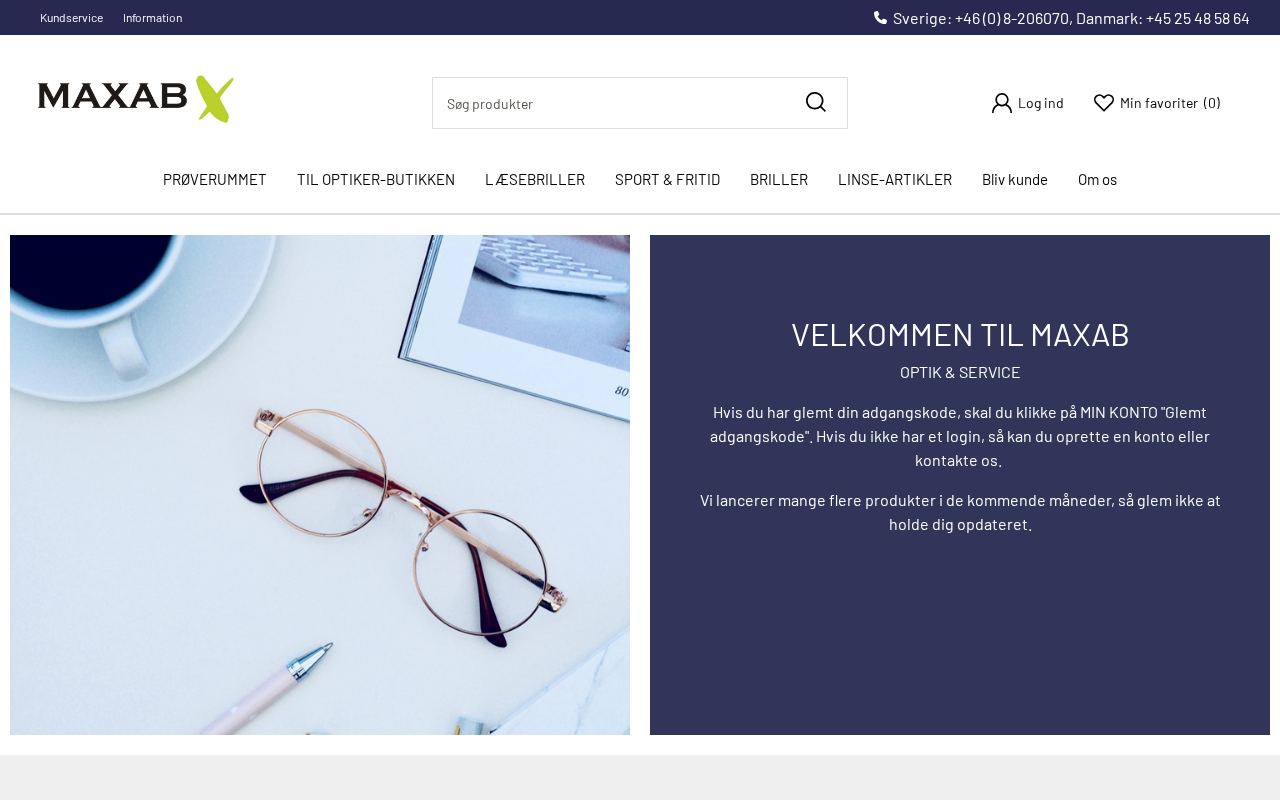
Task: Open the Om os page
Action: pyautogui.click(x=1097, y=180)
